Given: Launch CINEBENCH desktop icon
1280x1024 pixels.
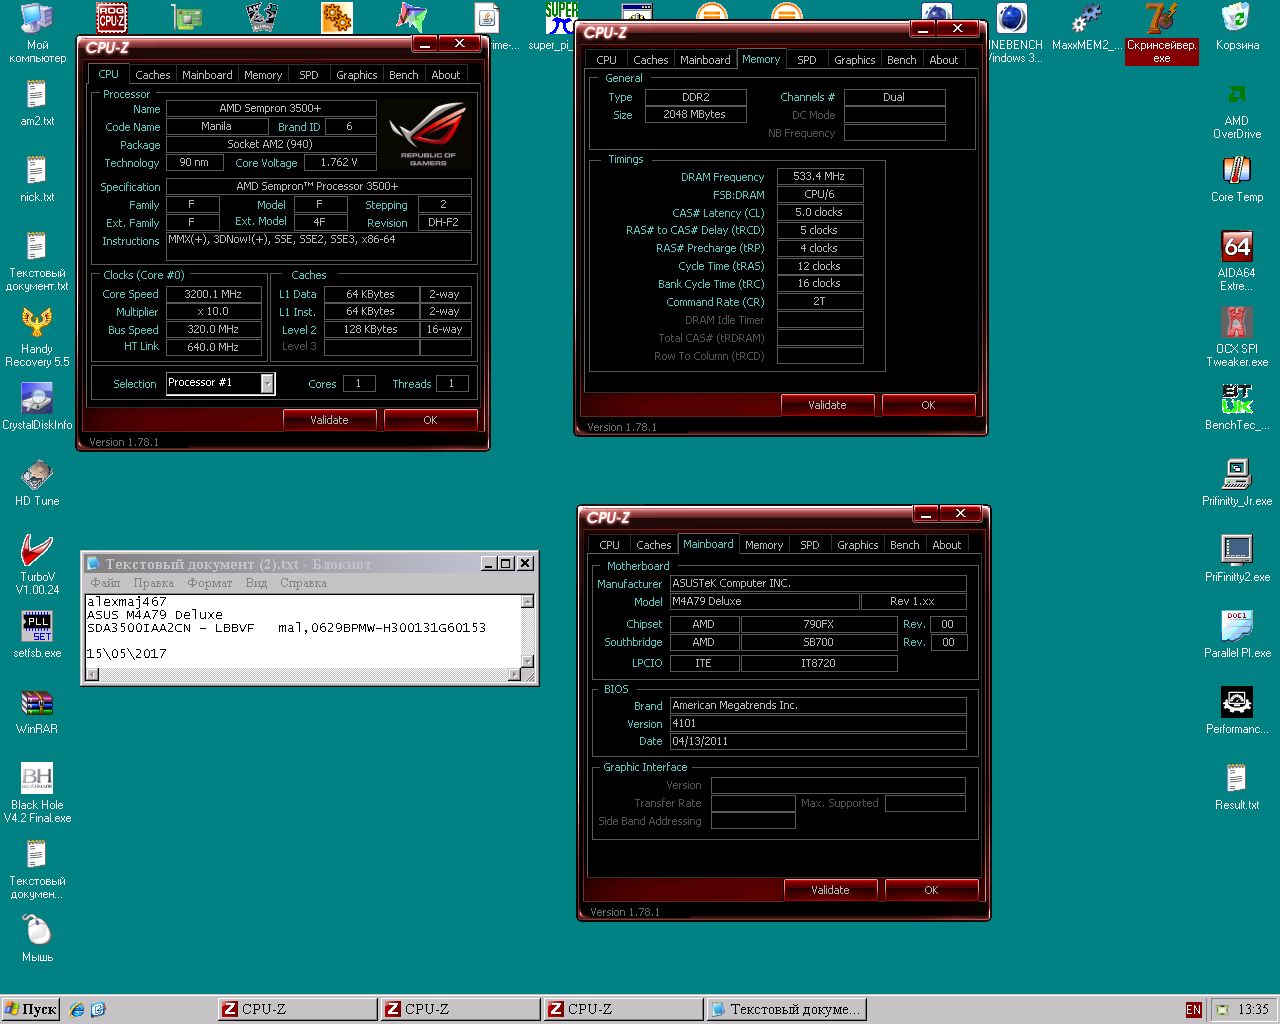Looking at the screenshot, I should (x=1013, y=33).
